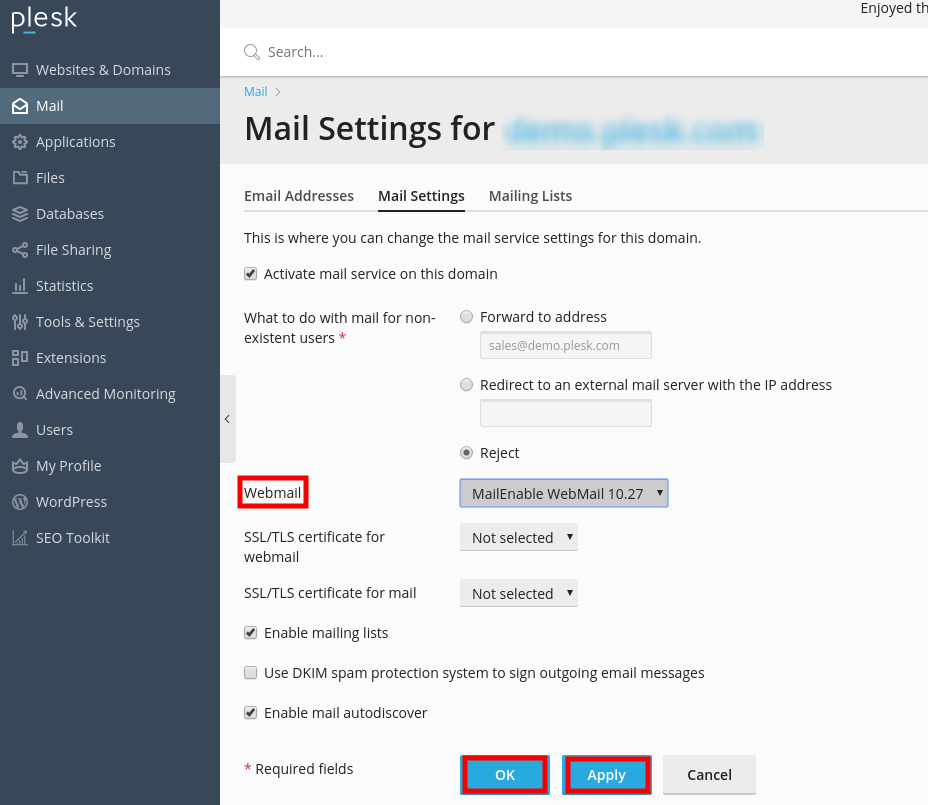This screenshot has width=928, height=805.
Task: Click the Databases stack icon
Action: tap(20, 214)
